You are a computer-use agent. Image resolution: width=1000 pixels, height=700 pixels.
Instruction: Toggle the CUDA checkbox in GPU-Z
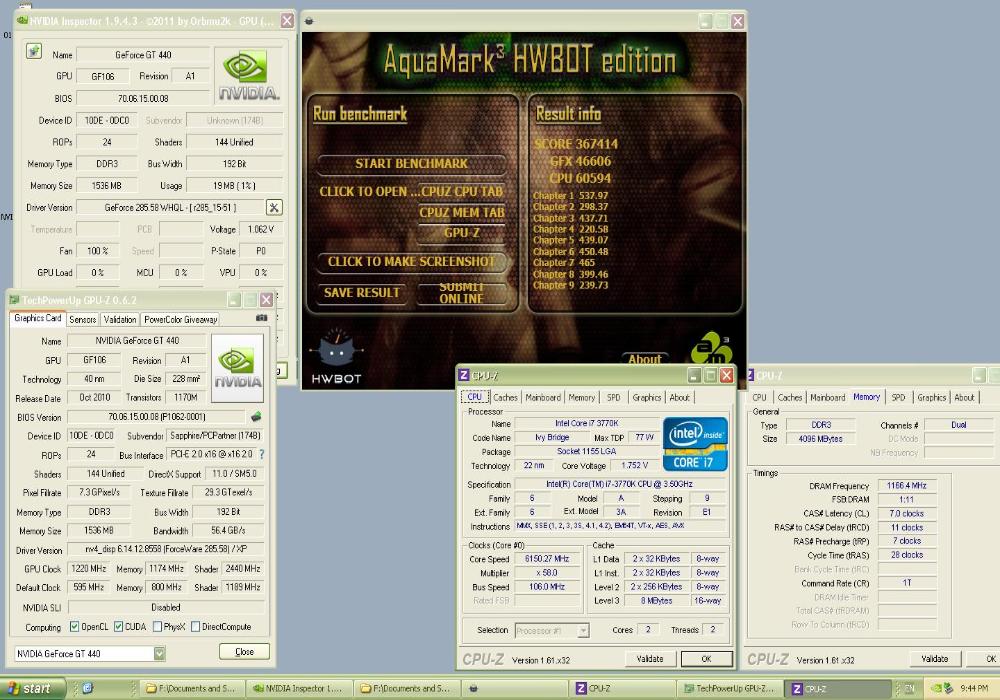tap(119, 627)
